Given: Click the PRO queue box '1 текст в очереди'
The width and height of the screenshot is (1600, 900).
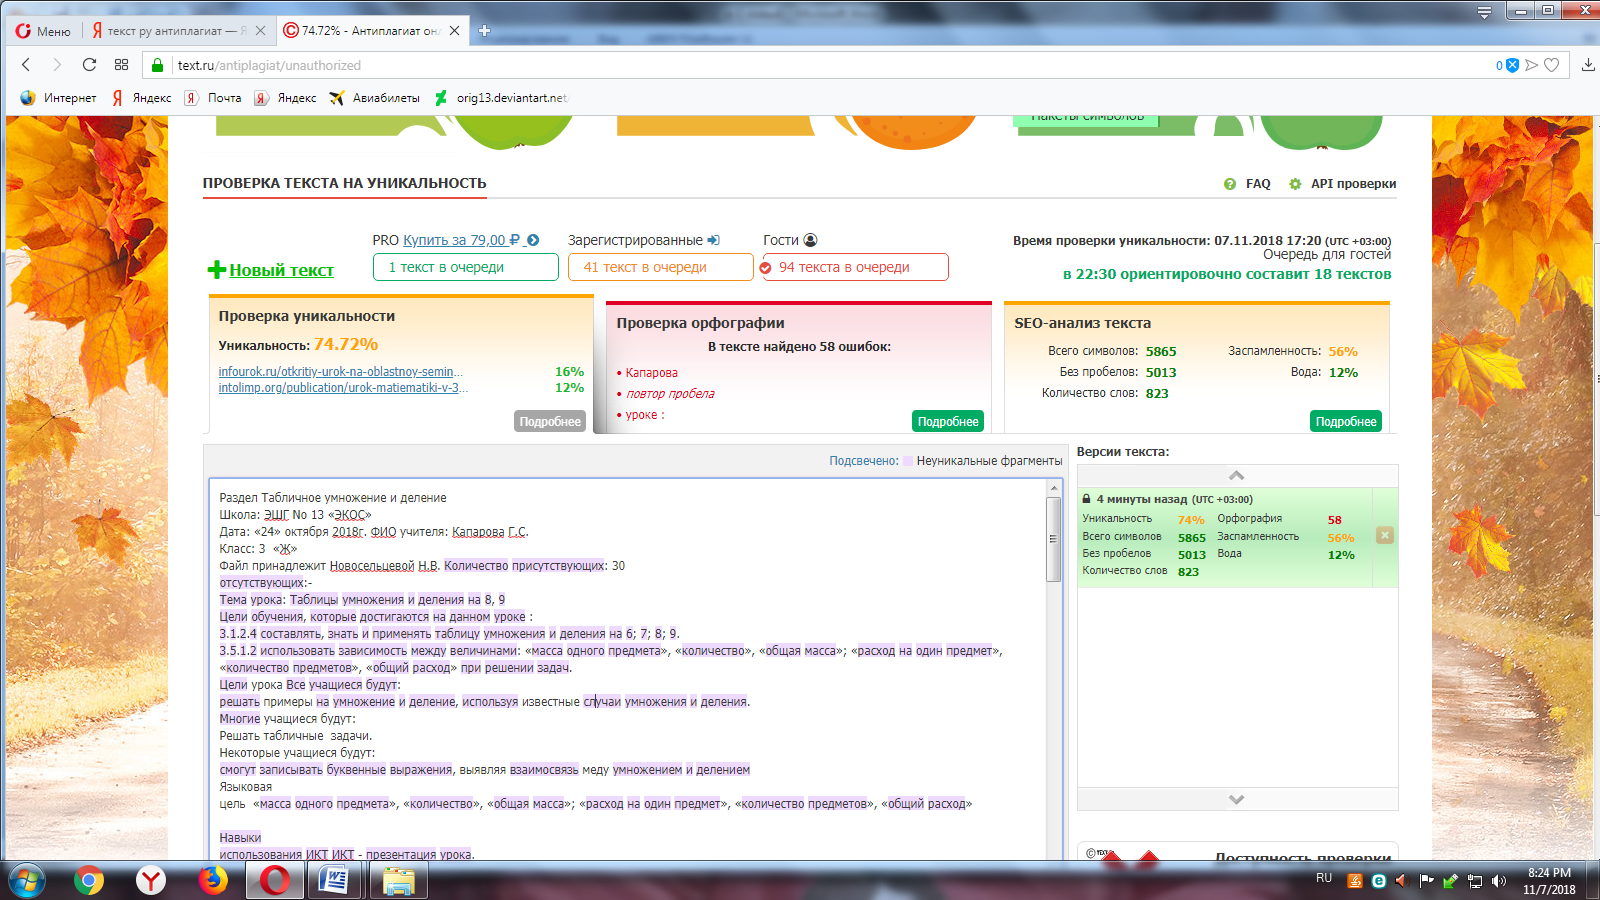Looking at the screenshot, I should click(x=466, y=267).
